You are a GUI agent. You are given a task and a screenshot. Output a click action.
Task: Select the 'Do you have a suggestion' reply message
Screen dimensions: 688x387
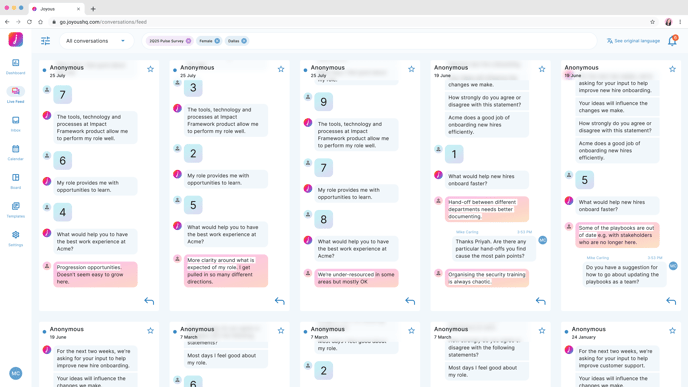tap(624, 274)
